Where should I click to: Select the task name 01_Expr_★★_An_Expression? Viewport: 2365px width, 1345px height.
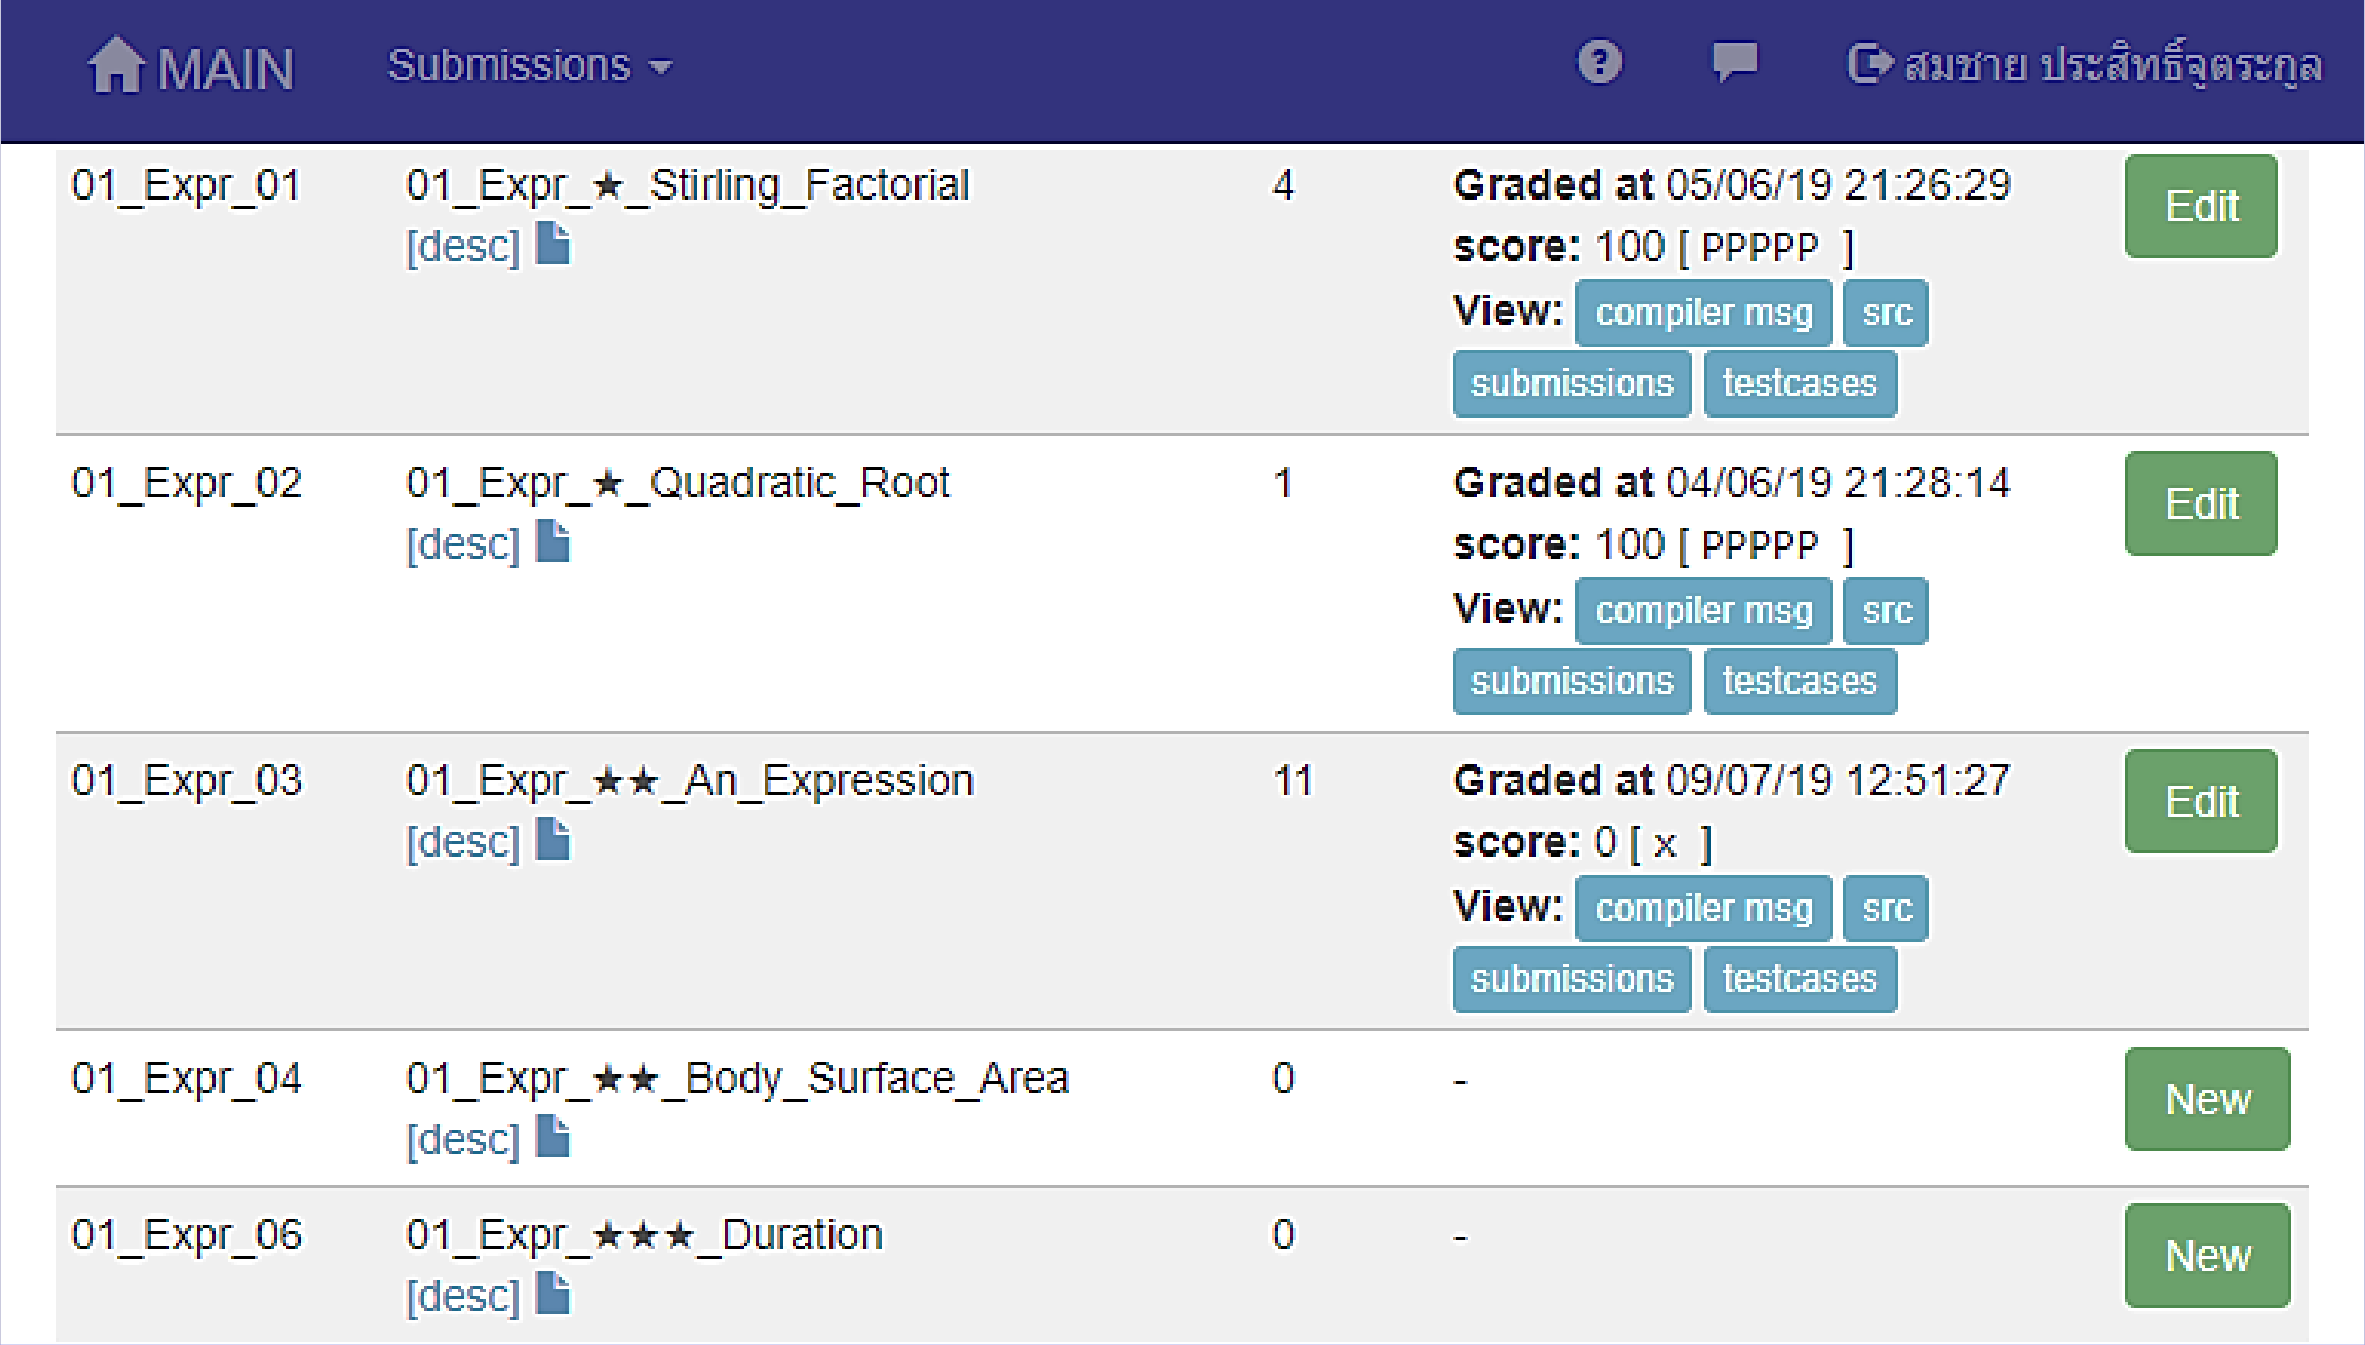[690, 781]
